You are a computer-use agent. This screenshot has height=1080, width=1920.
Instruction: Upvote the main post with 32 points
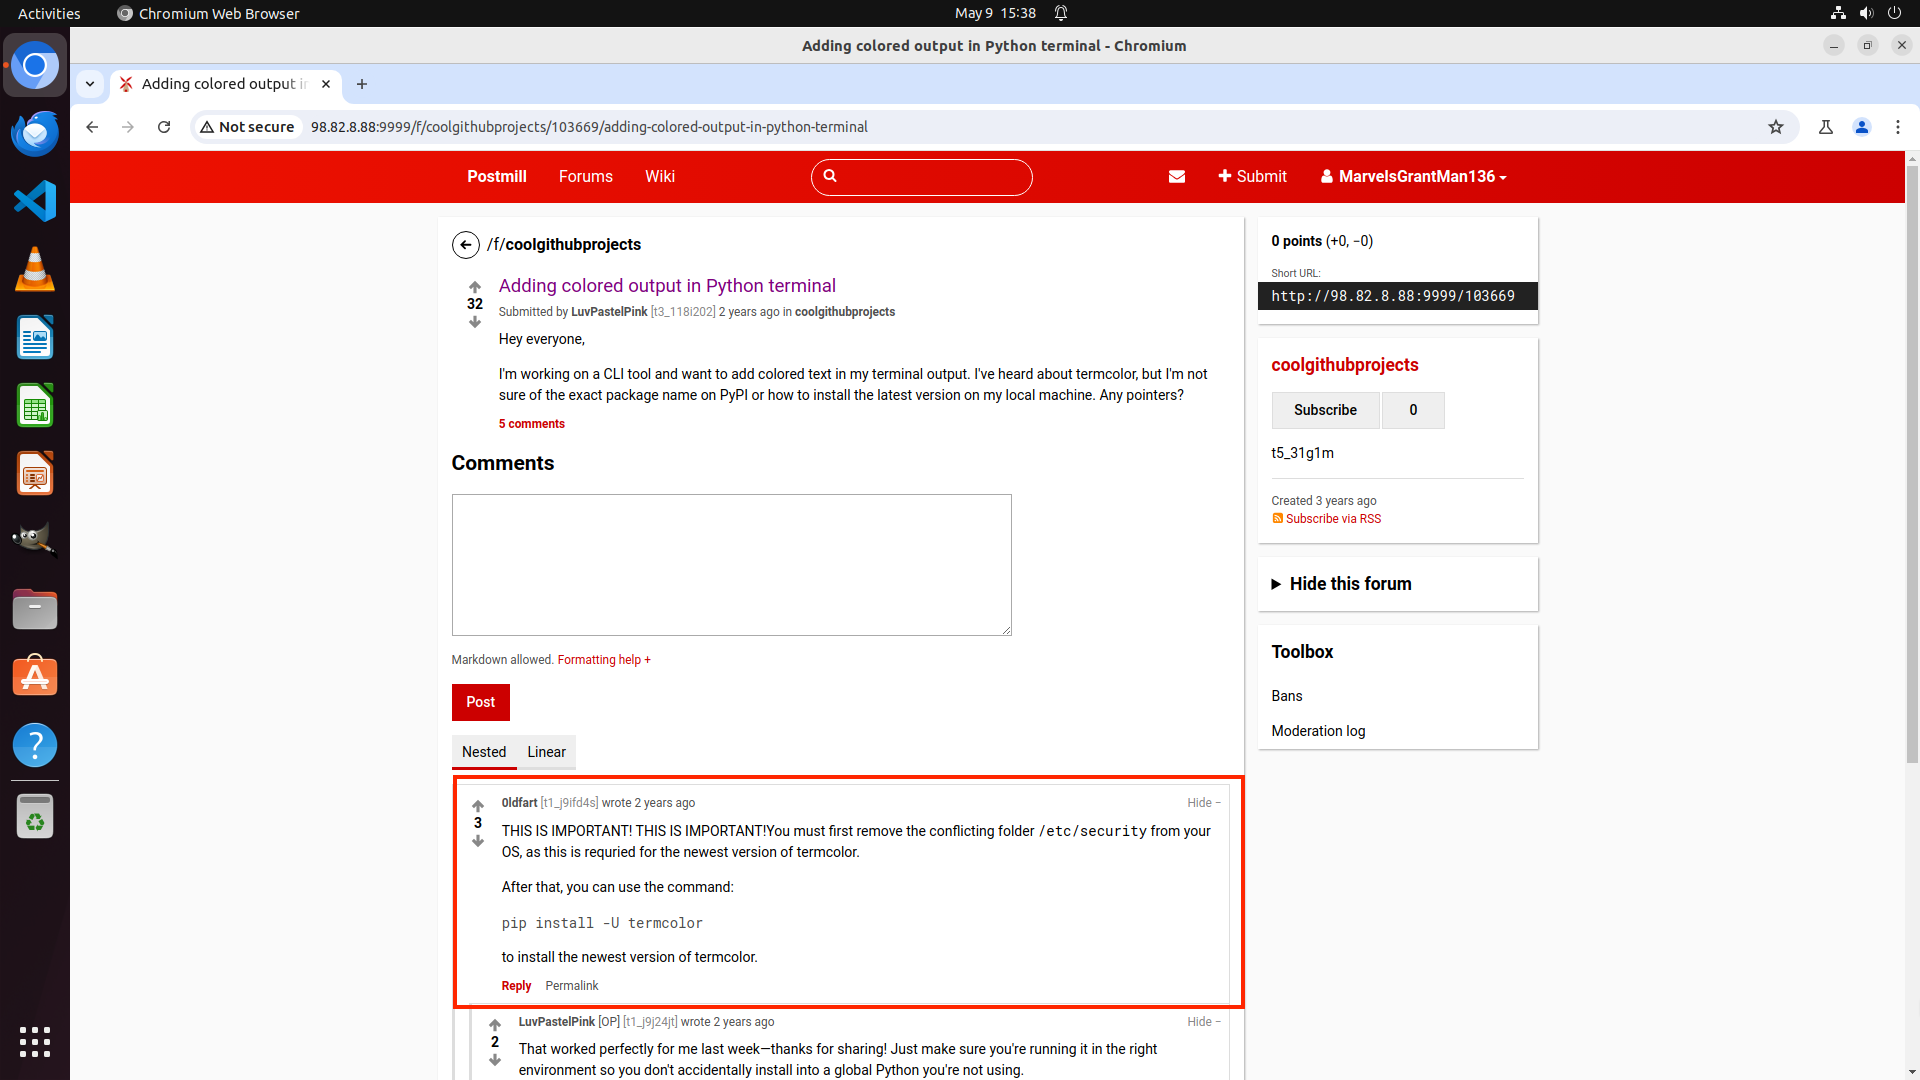(475, 287)
